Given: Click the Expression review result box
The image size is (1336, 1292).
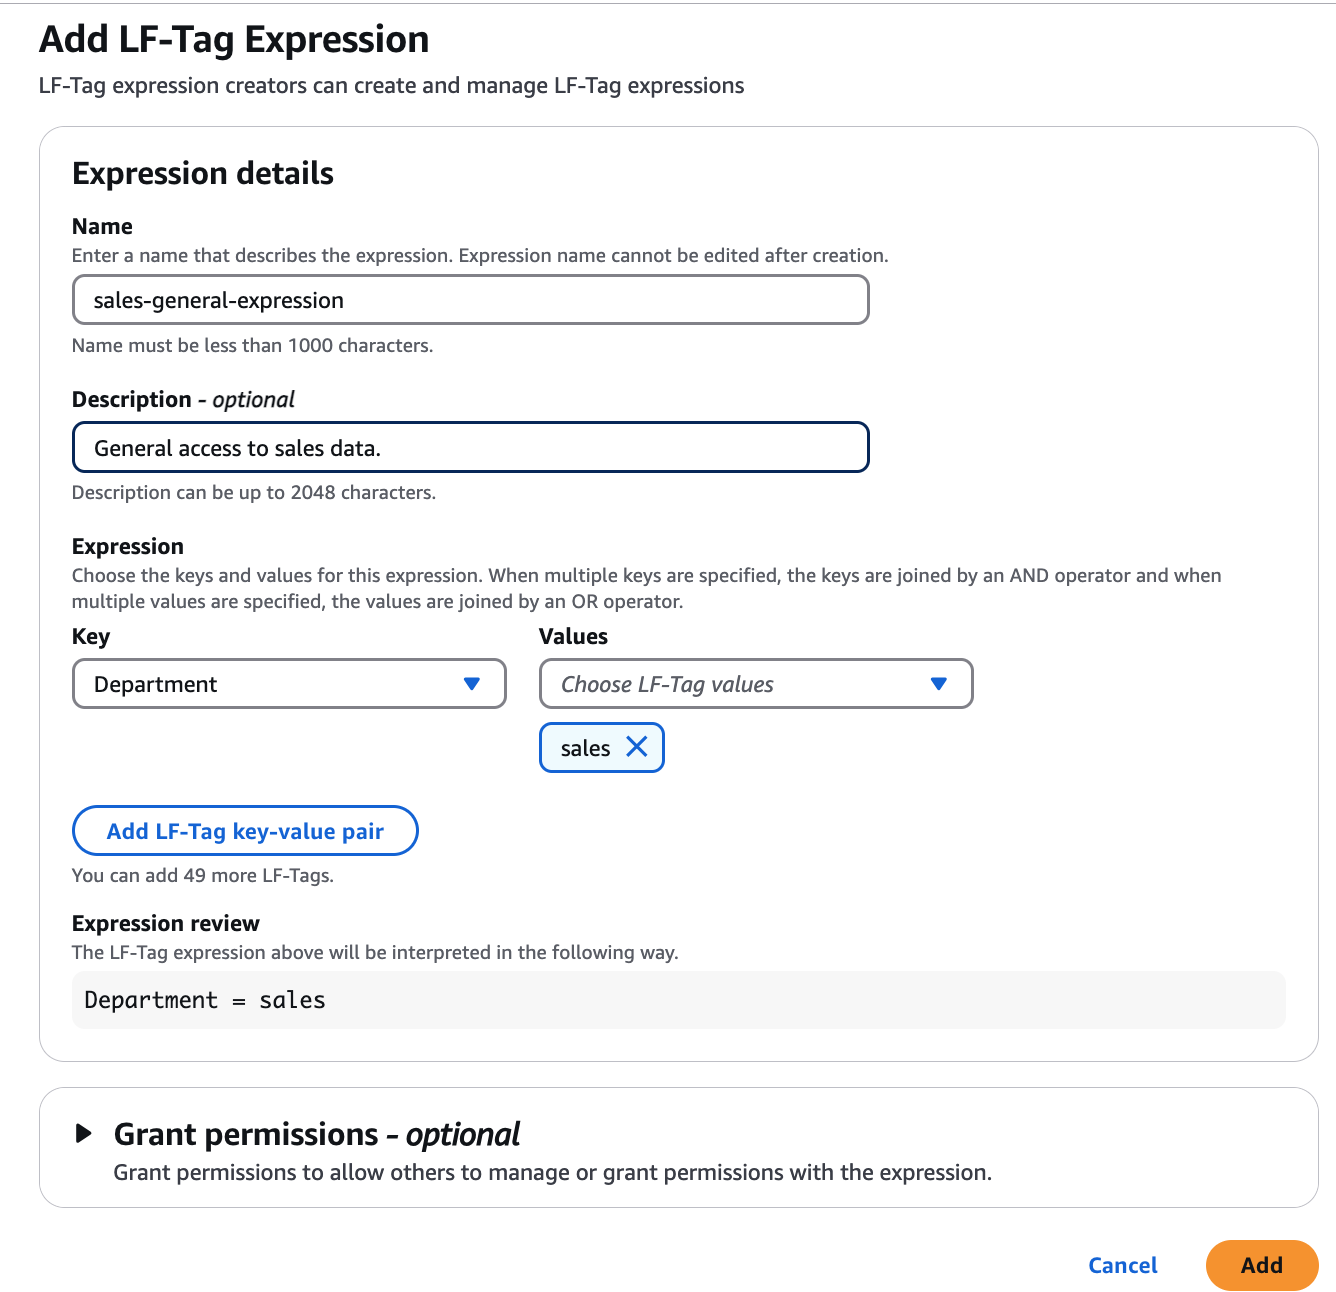Looking at the screenshot, I should coord(678,1000).
